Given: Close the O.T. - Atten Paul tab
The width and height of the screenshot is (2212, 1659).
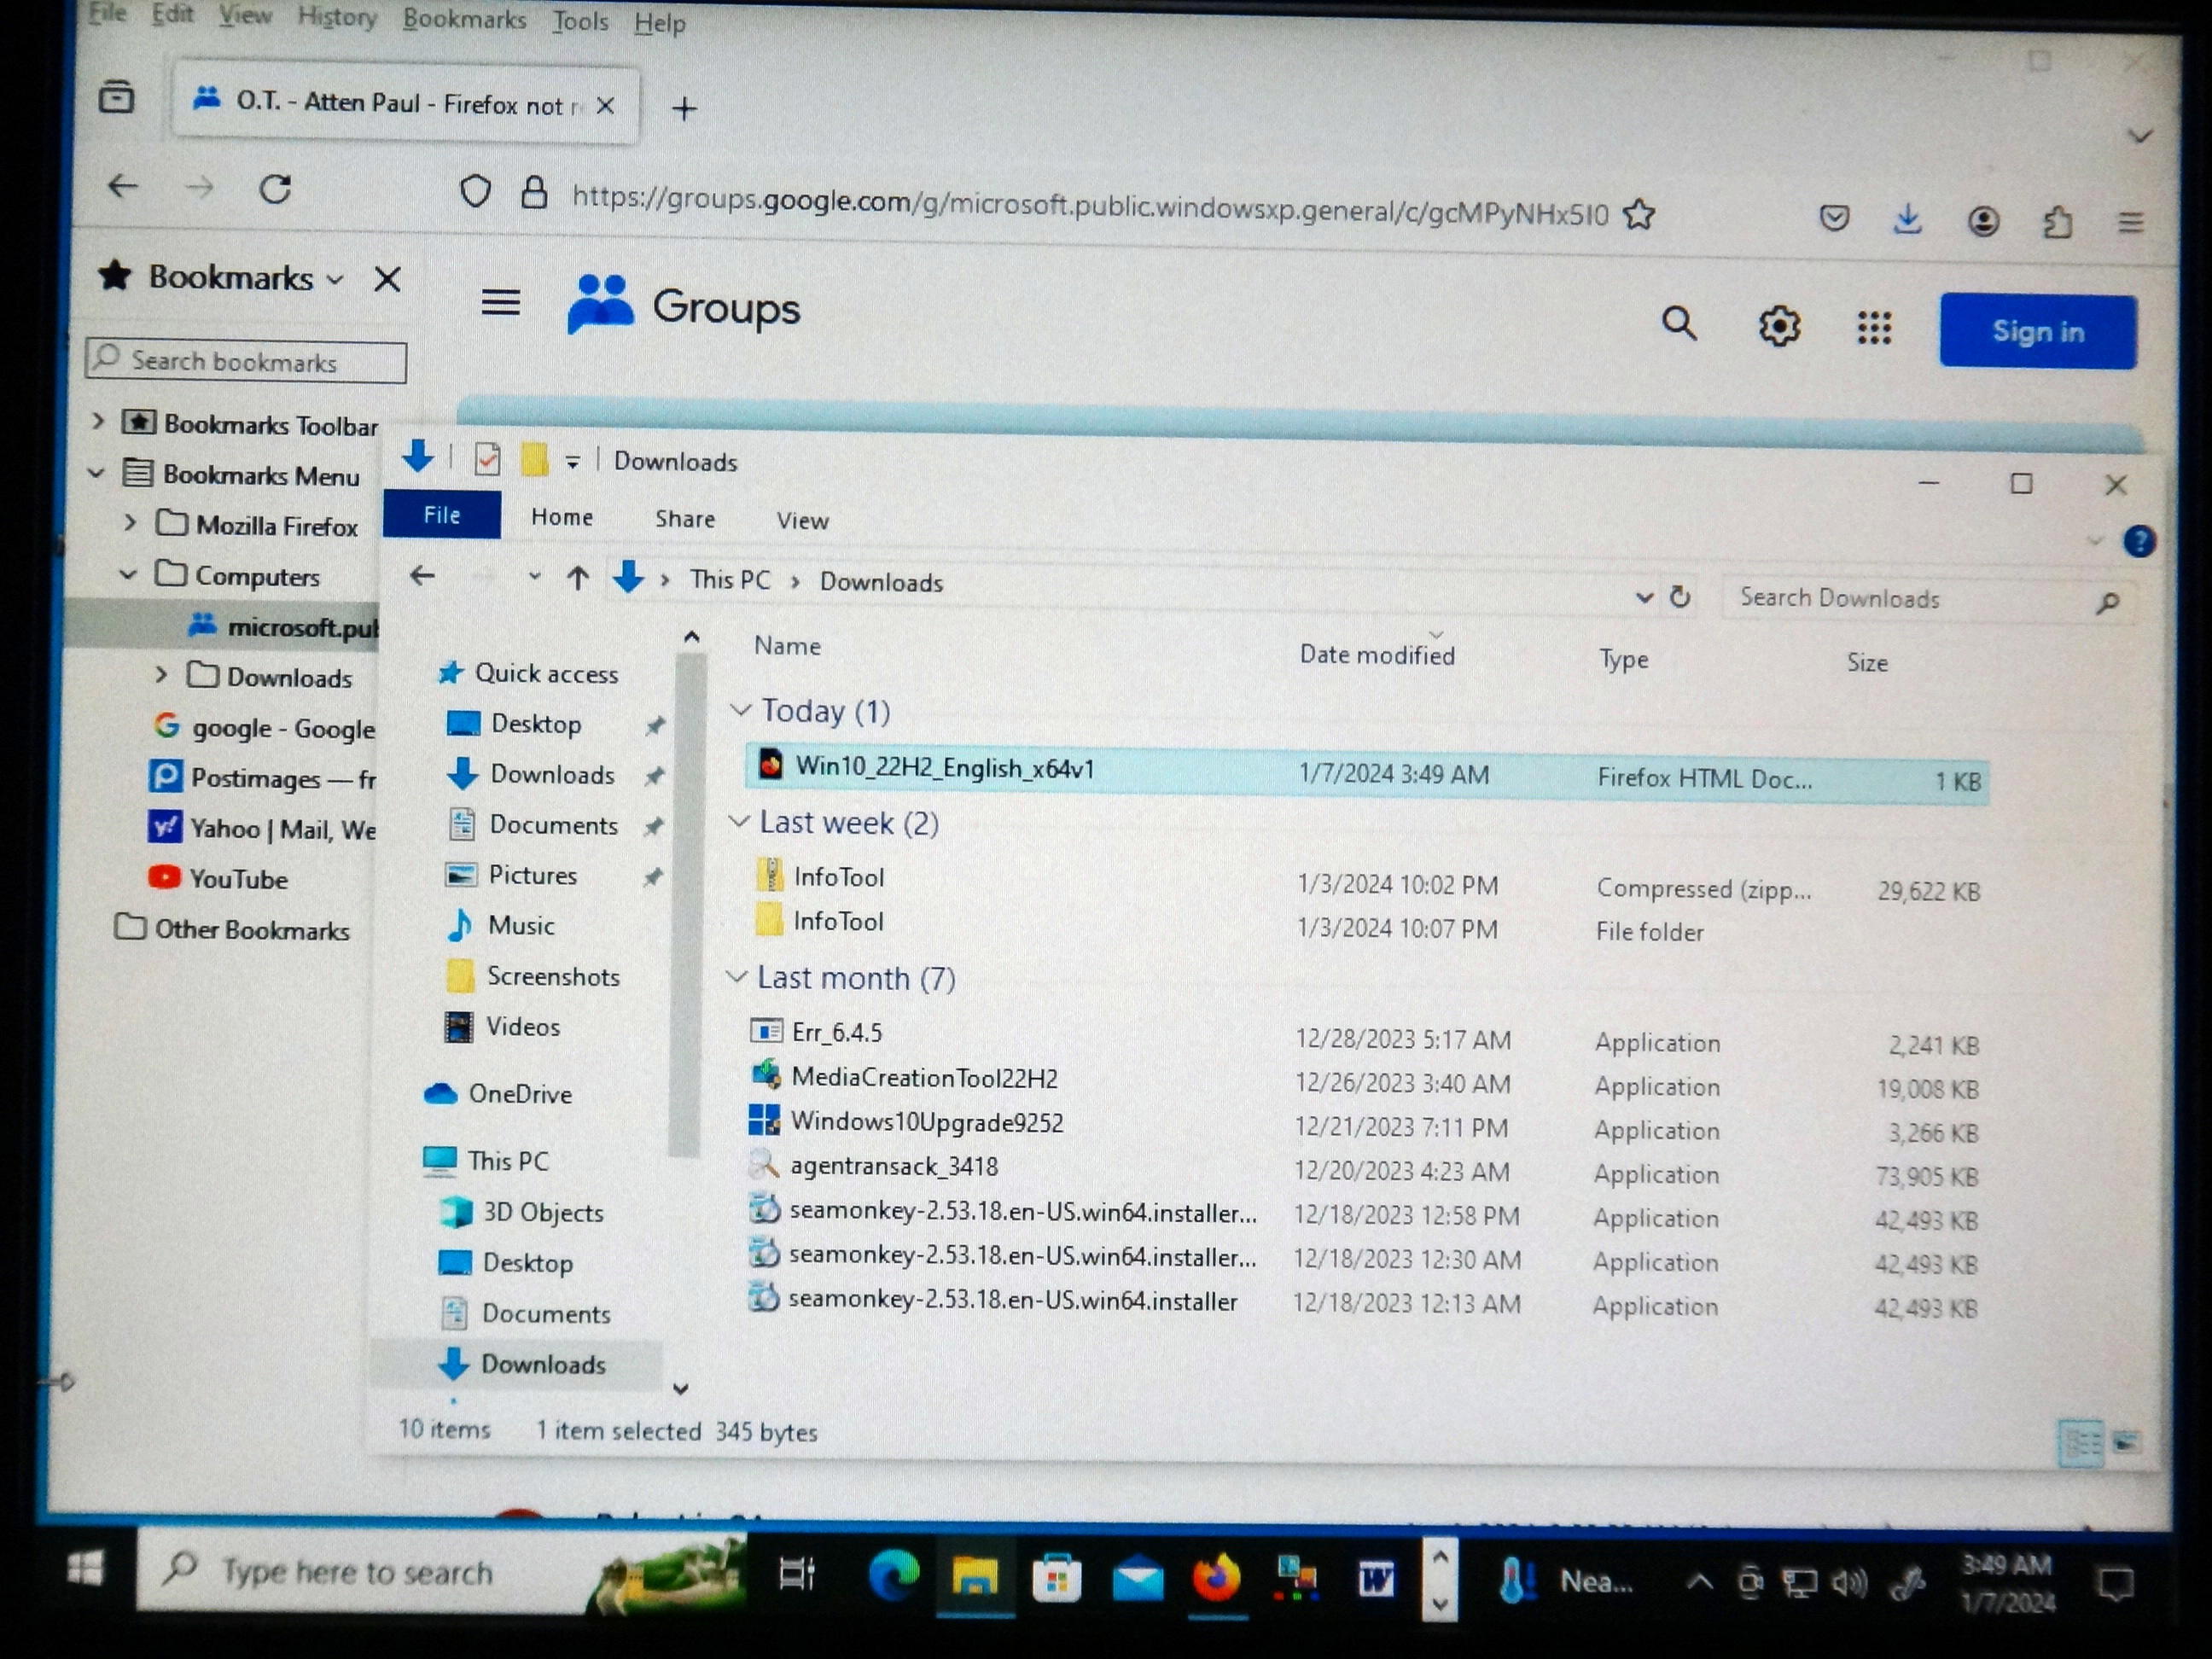Looking at the screenshot, I should (605, 106).
